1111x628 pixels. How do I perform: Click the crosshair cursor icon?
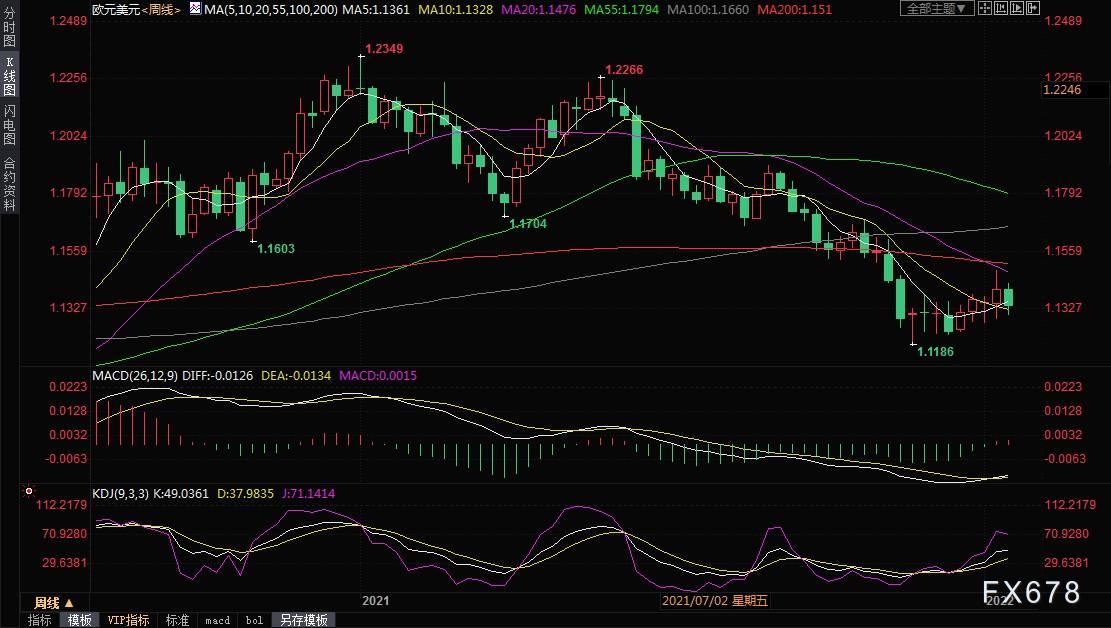(x=985, y=9)
